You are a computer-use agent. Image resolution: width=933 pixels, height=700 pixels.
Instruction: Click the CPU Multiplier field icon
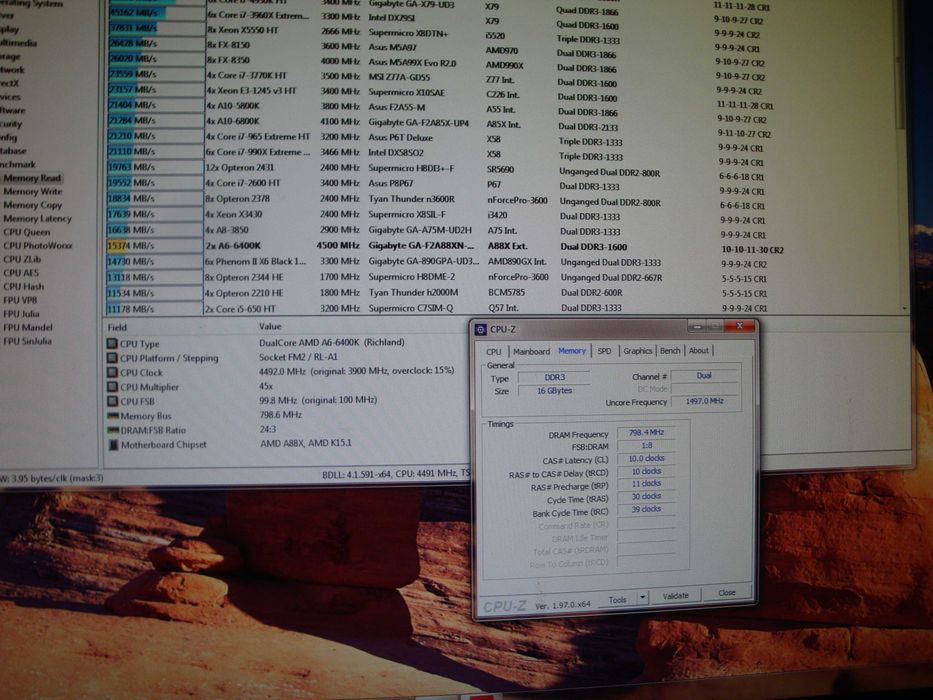(x=112, y=387)
